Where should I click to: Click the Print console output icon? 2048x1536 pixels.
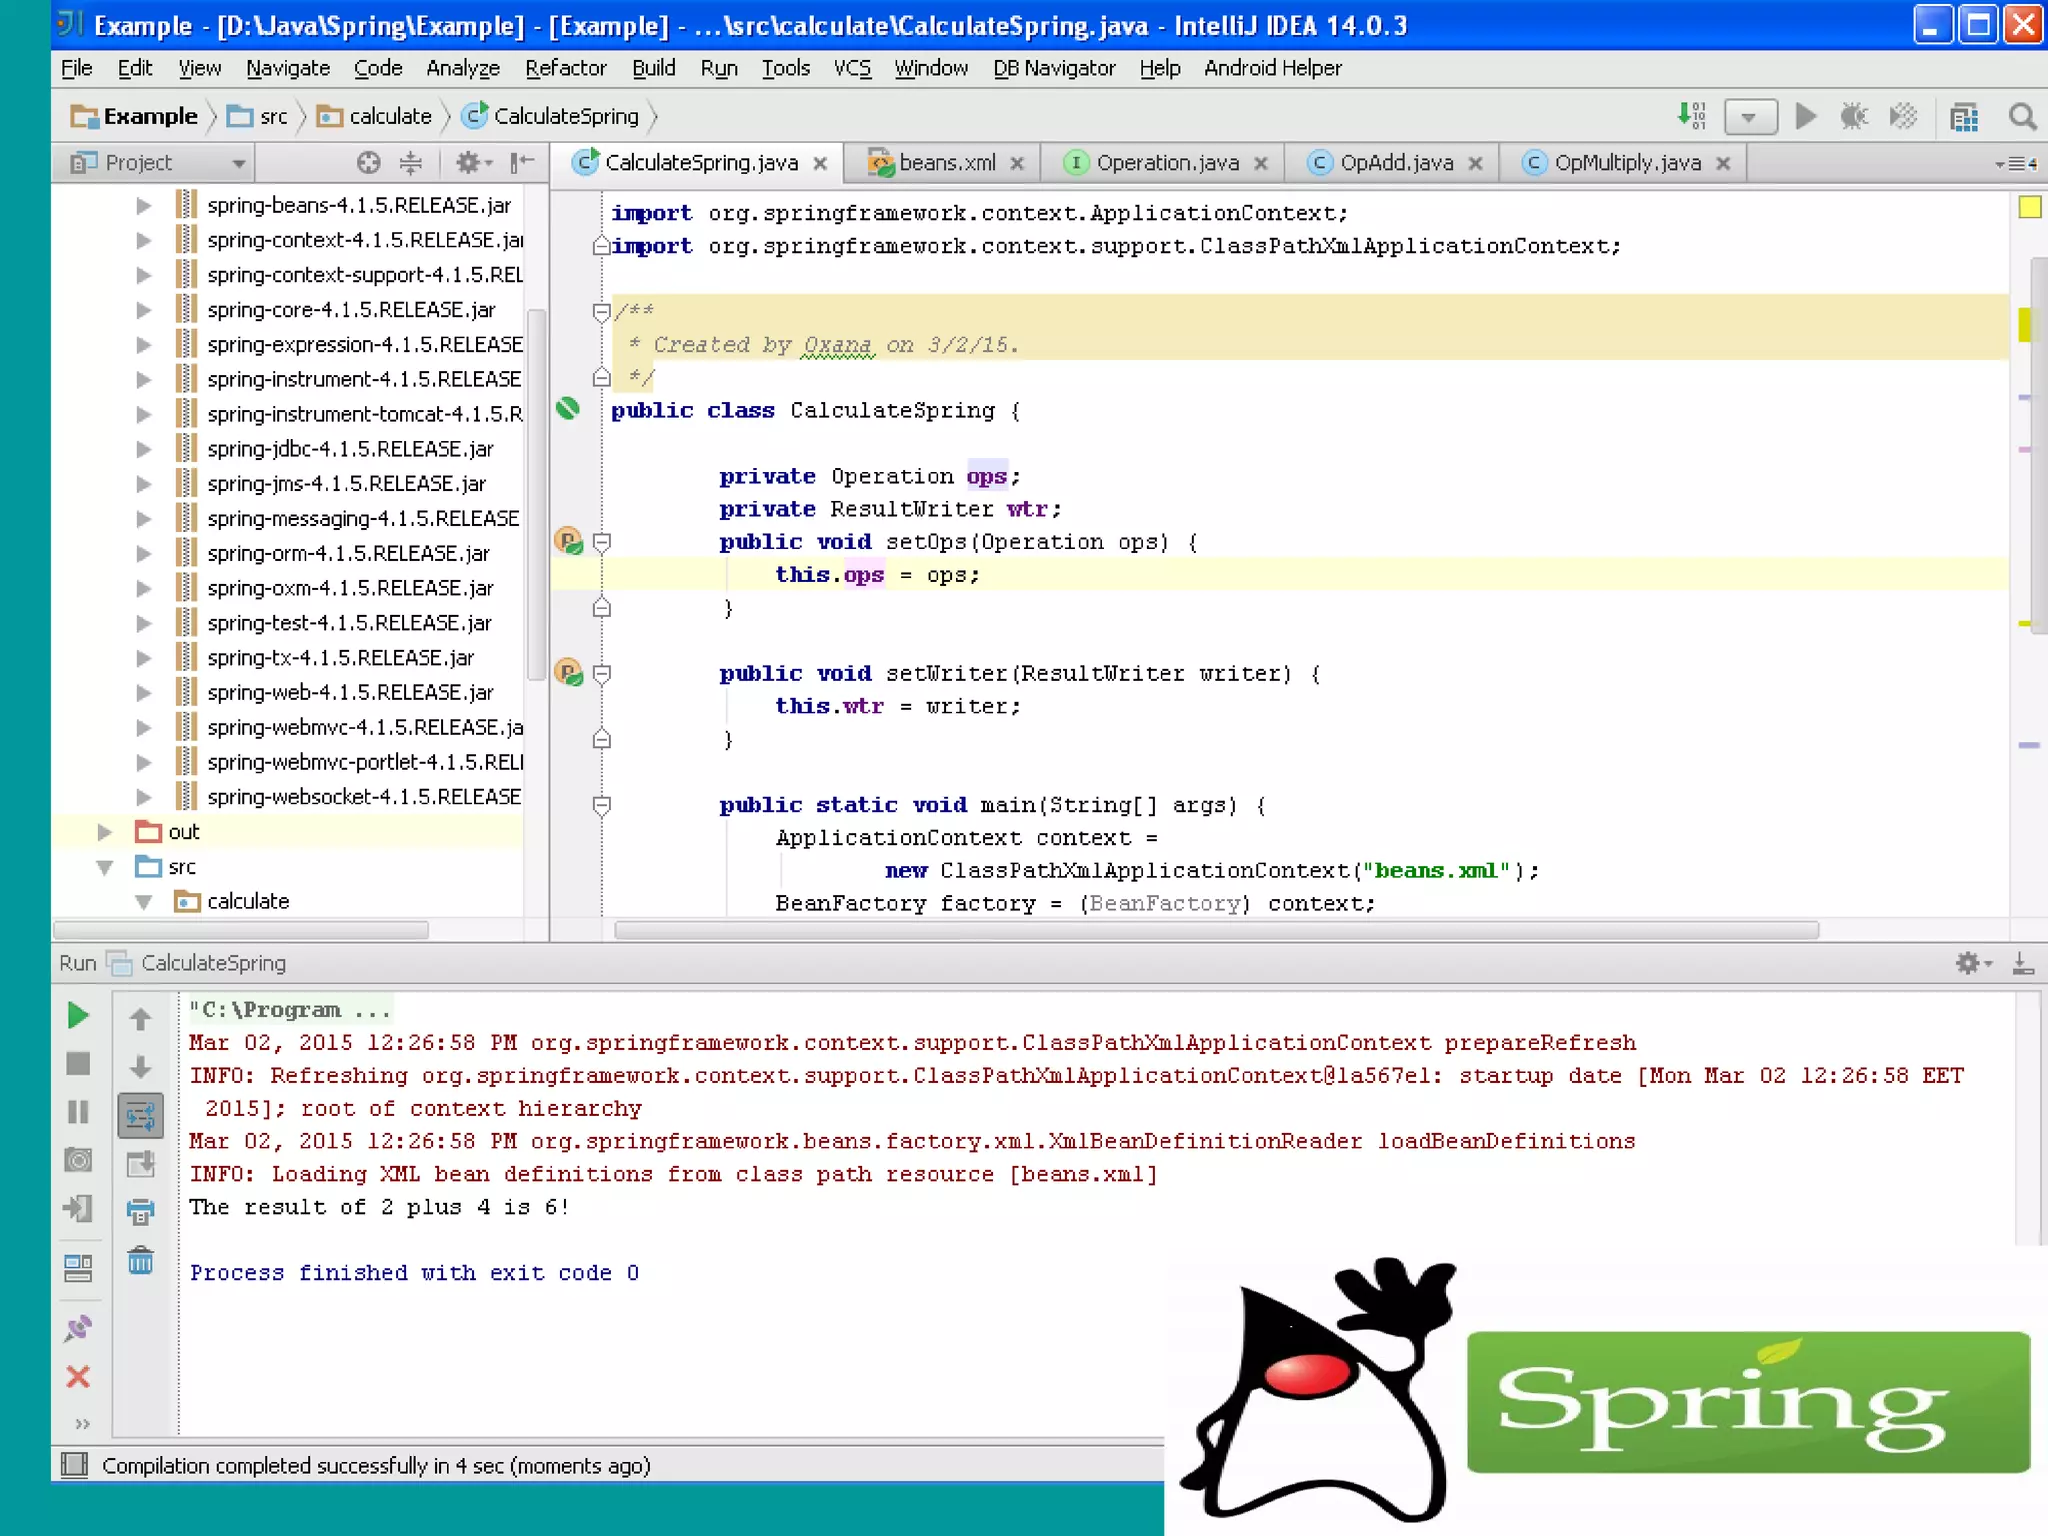coord(140,1212)
